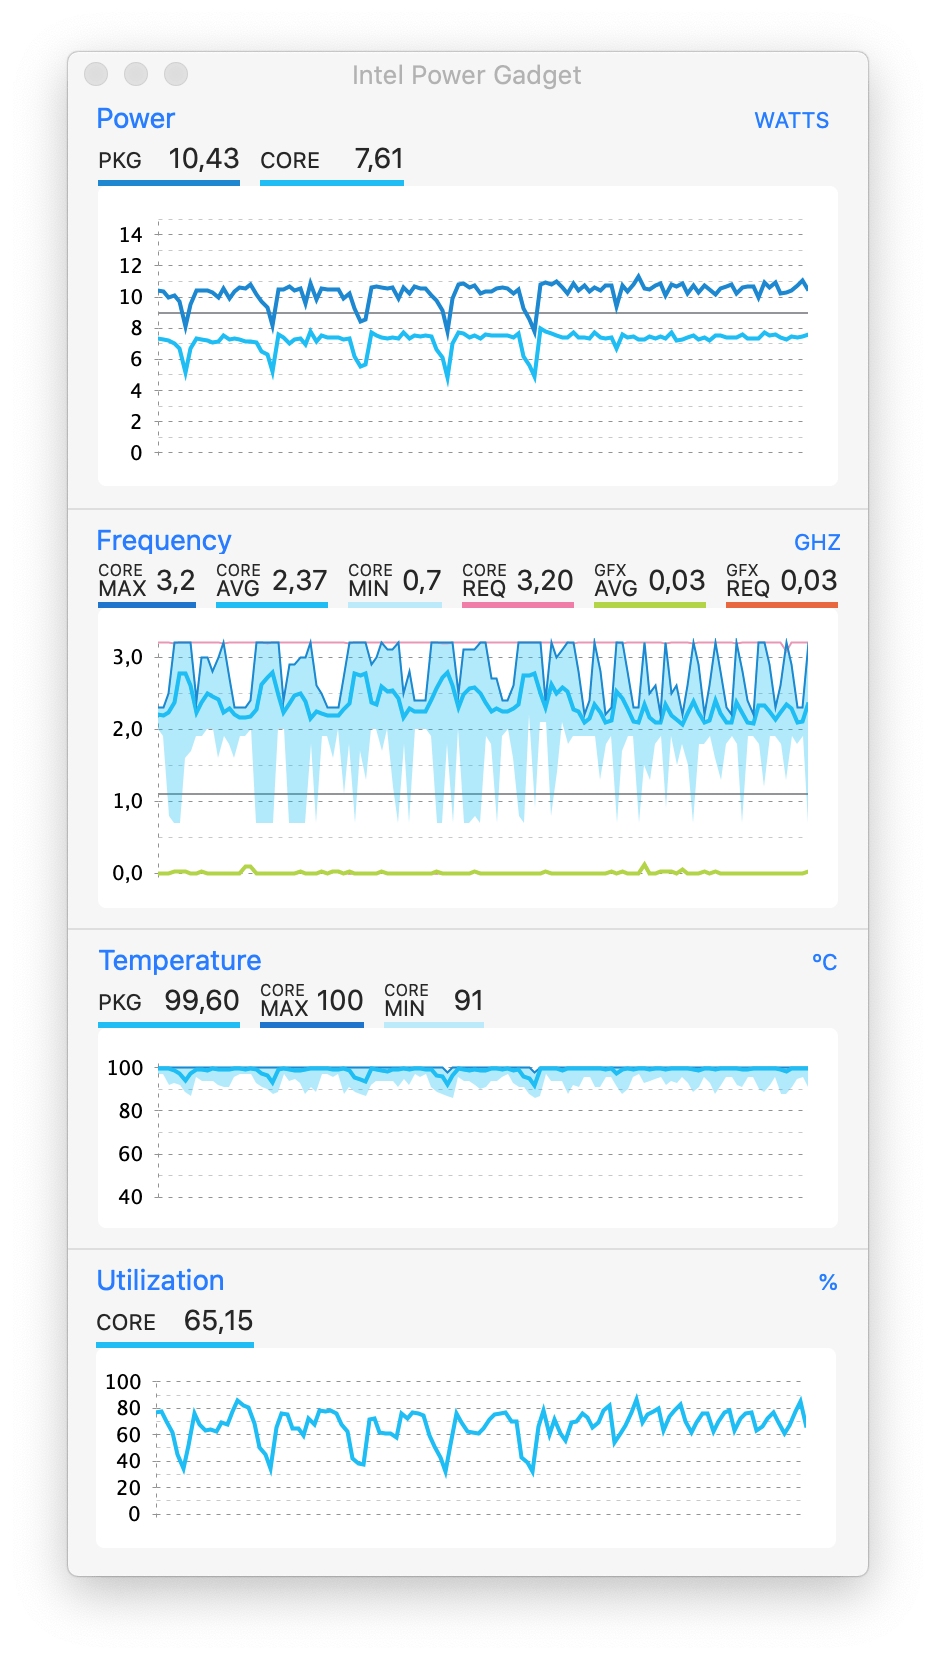This screenshot has height=1660, width=936.
Task: Select the CORE MAX 3,2 frequency reading
Action: [x=176, y=581]
